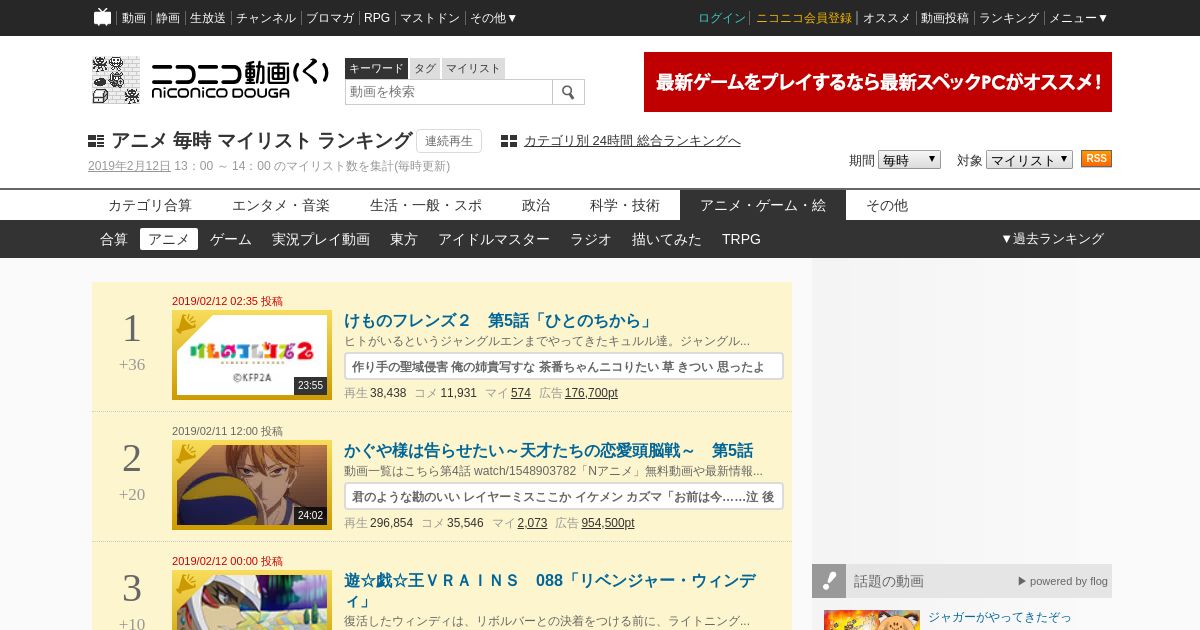1200x630 pixels.
Task: Click the ログイン link
Action: [722, 18]
